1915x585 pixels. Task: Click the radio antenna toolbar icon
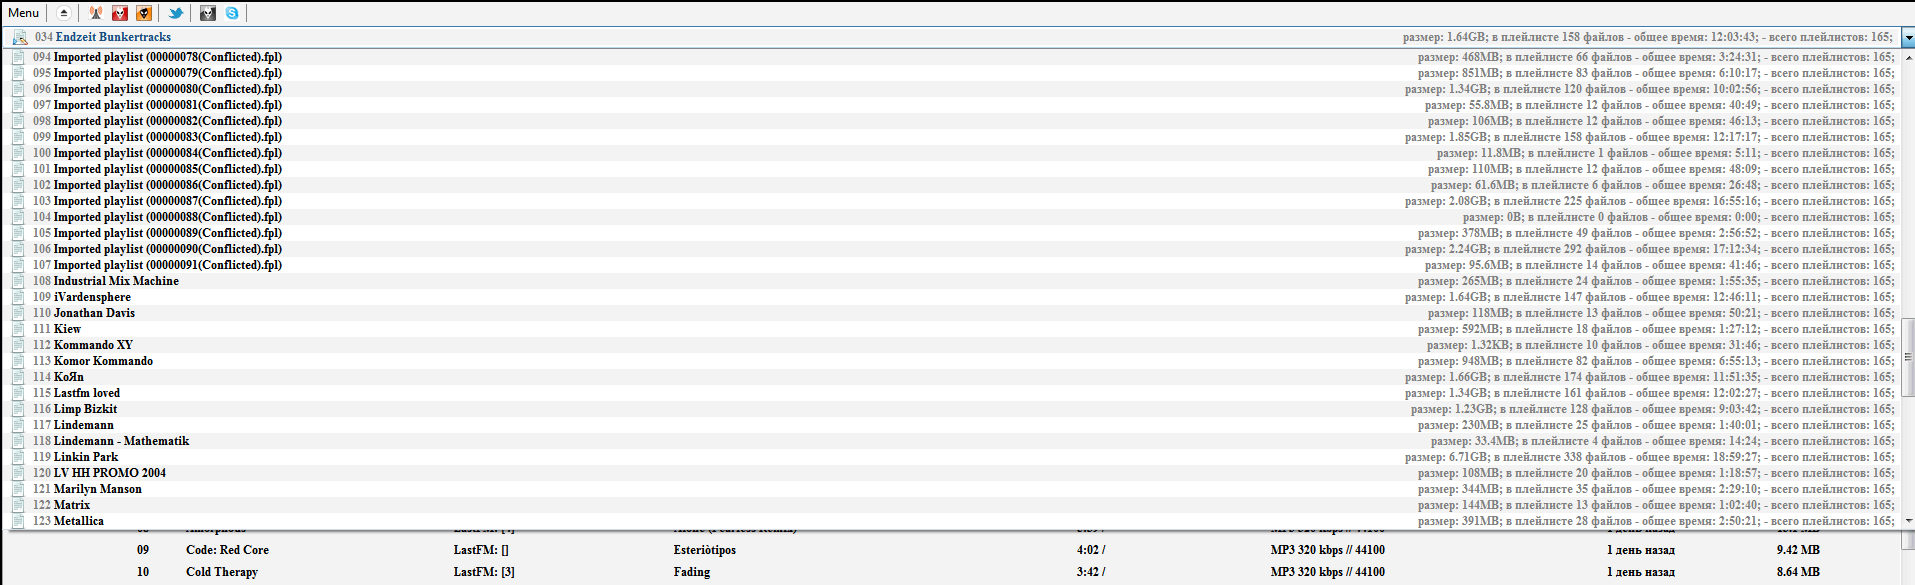click(96, 13)
